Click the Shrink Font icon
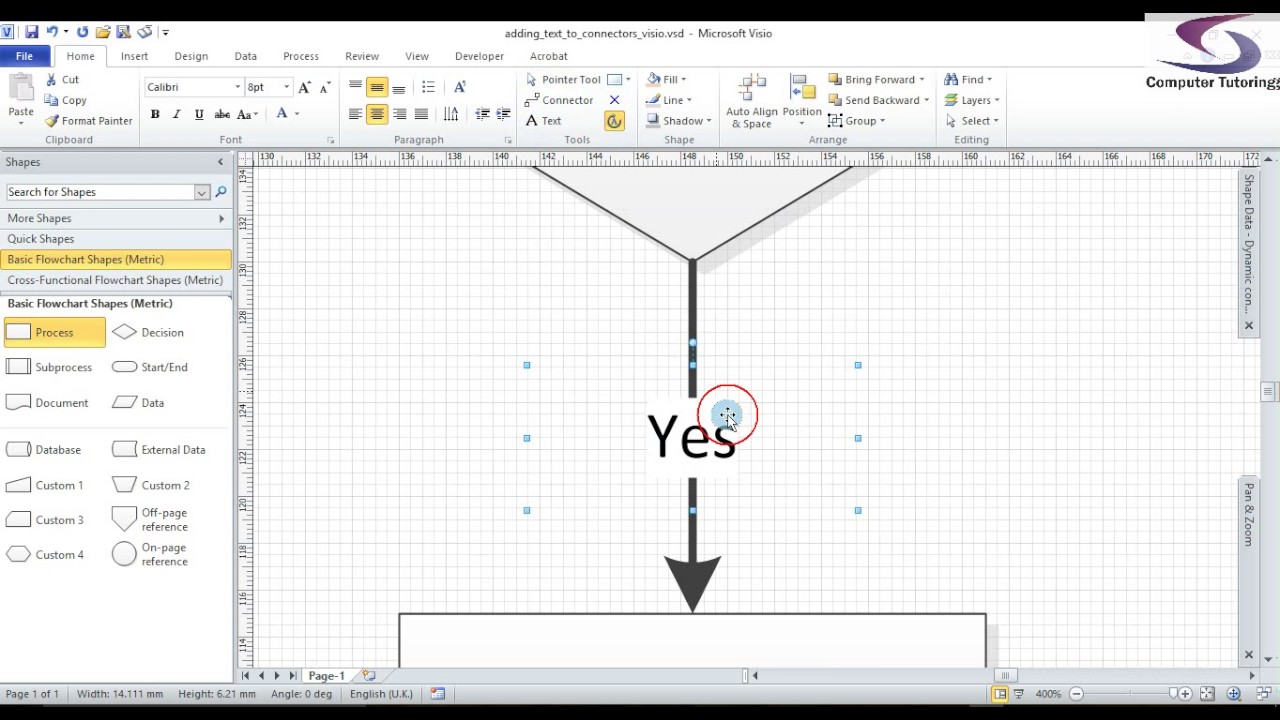Image resolution: width=1280 pixels, height=720 pixels. coord(324,88)
